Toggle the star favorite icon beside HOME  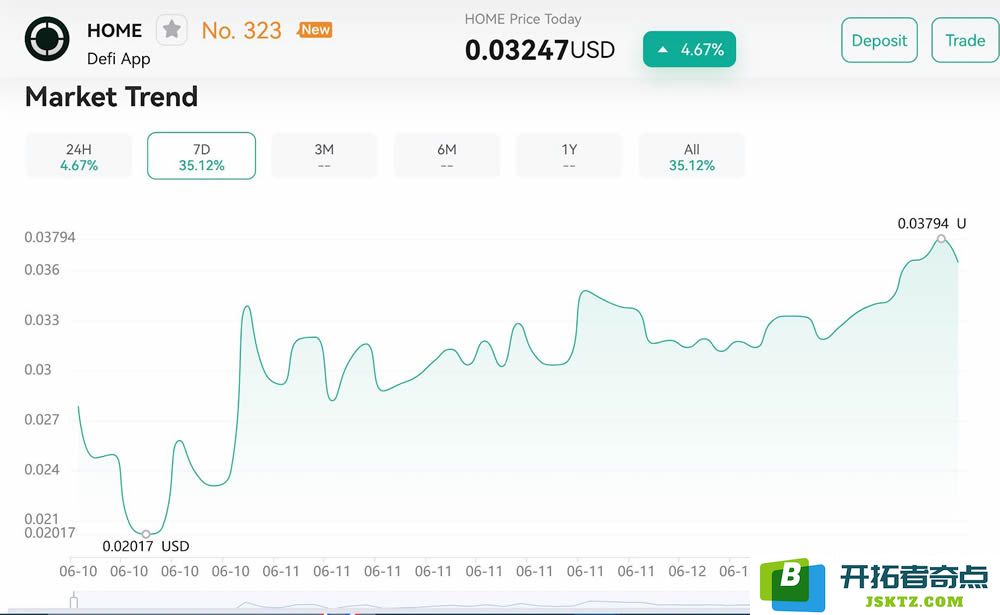point(172,29)
